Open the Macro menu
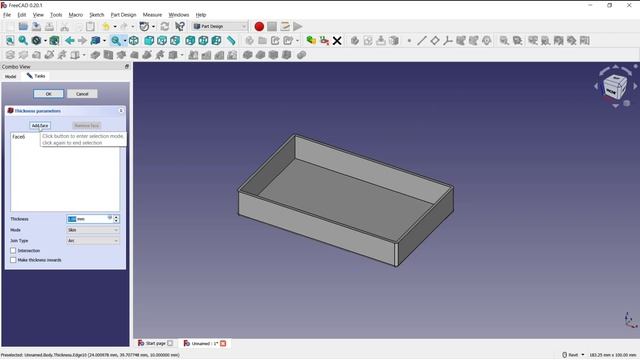This screenshot has width=640, height=360. coord(76,15)
